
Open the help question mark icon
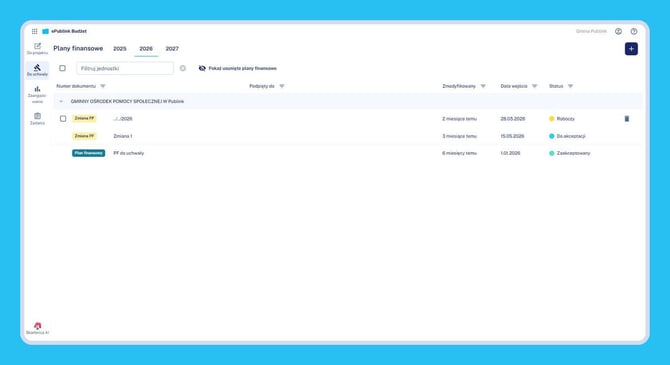[x=634, y=31]
